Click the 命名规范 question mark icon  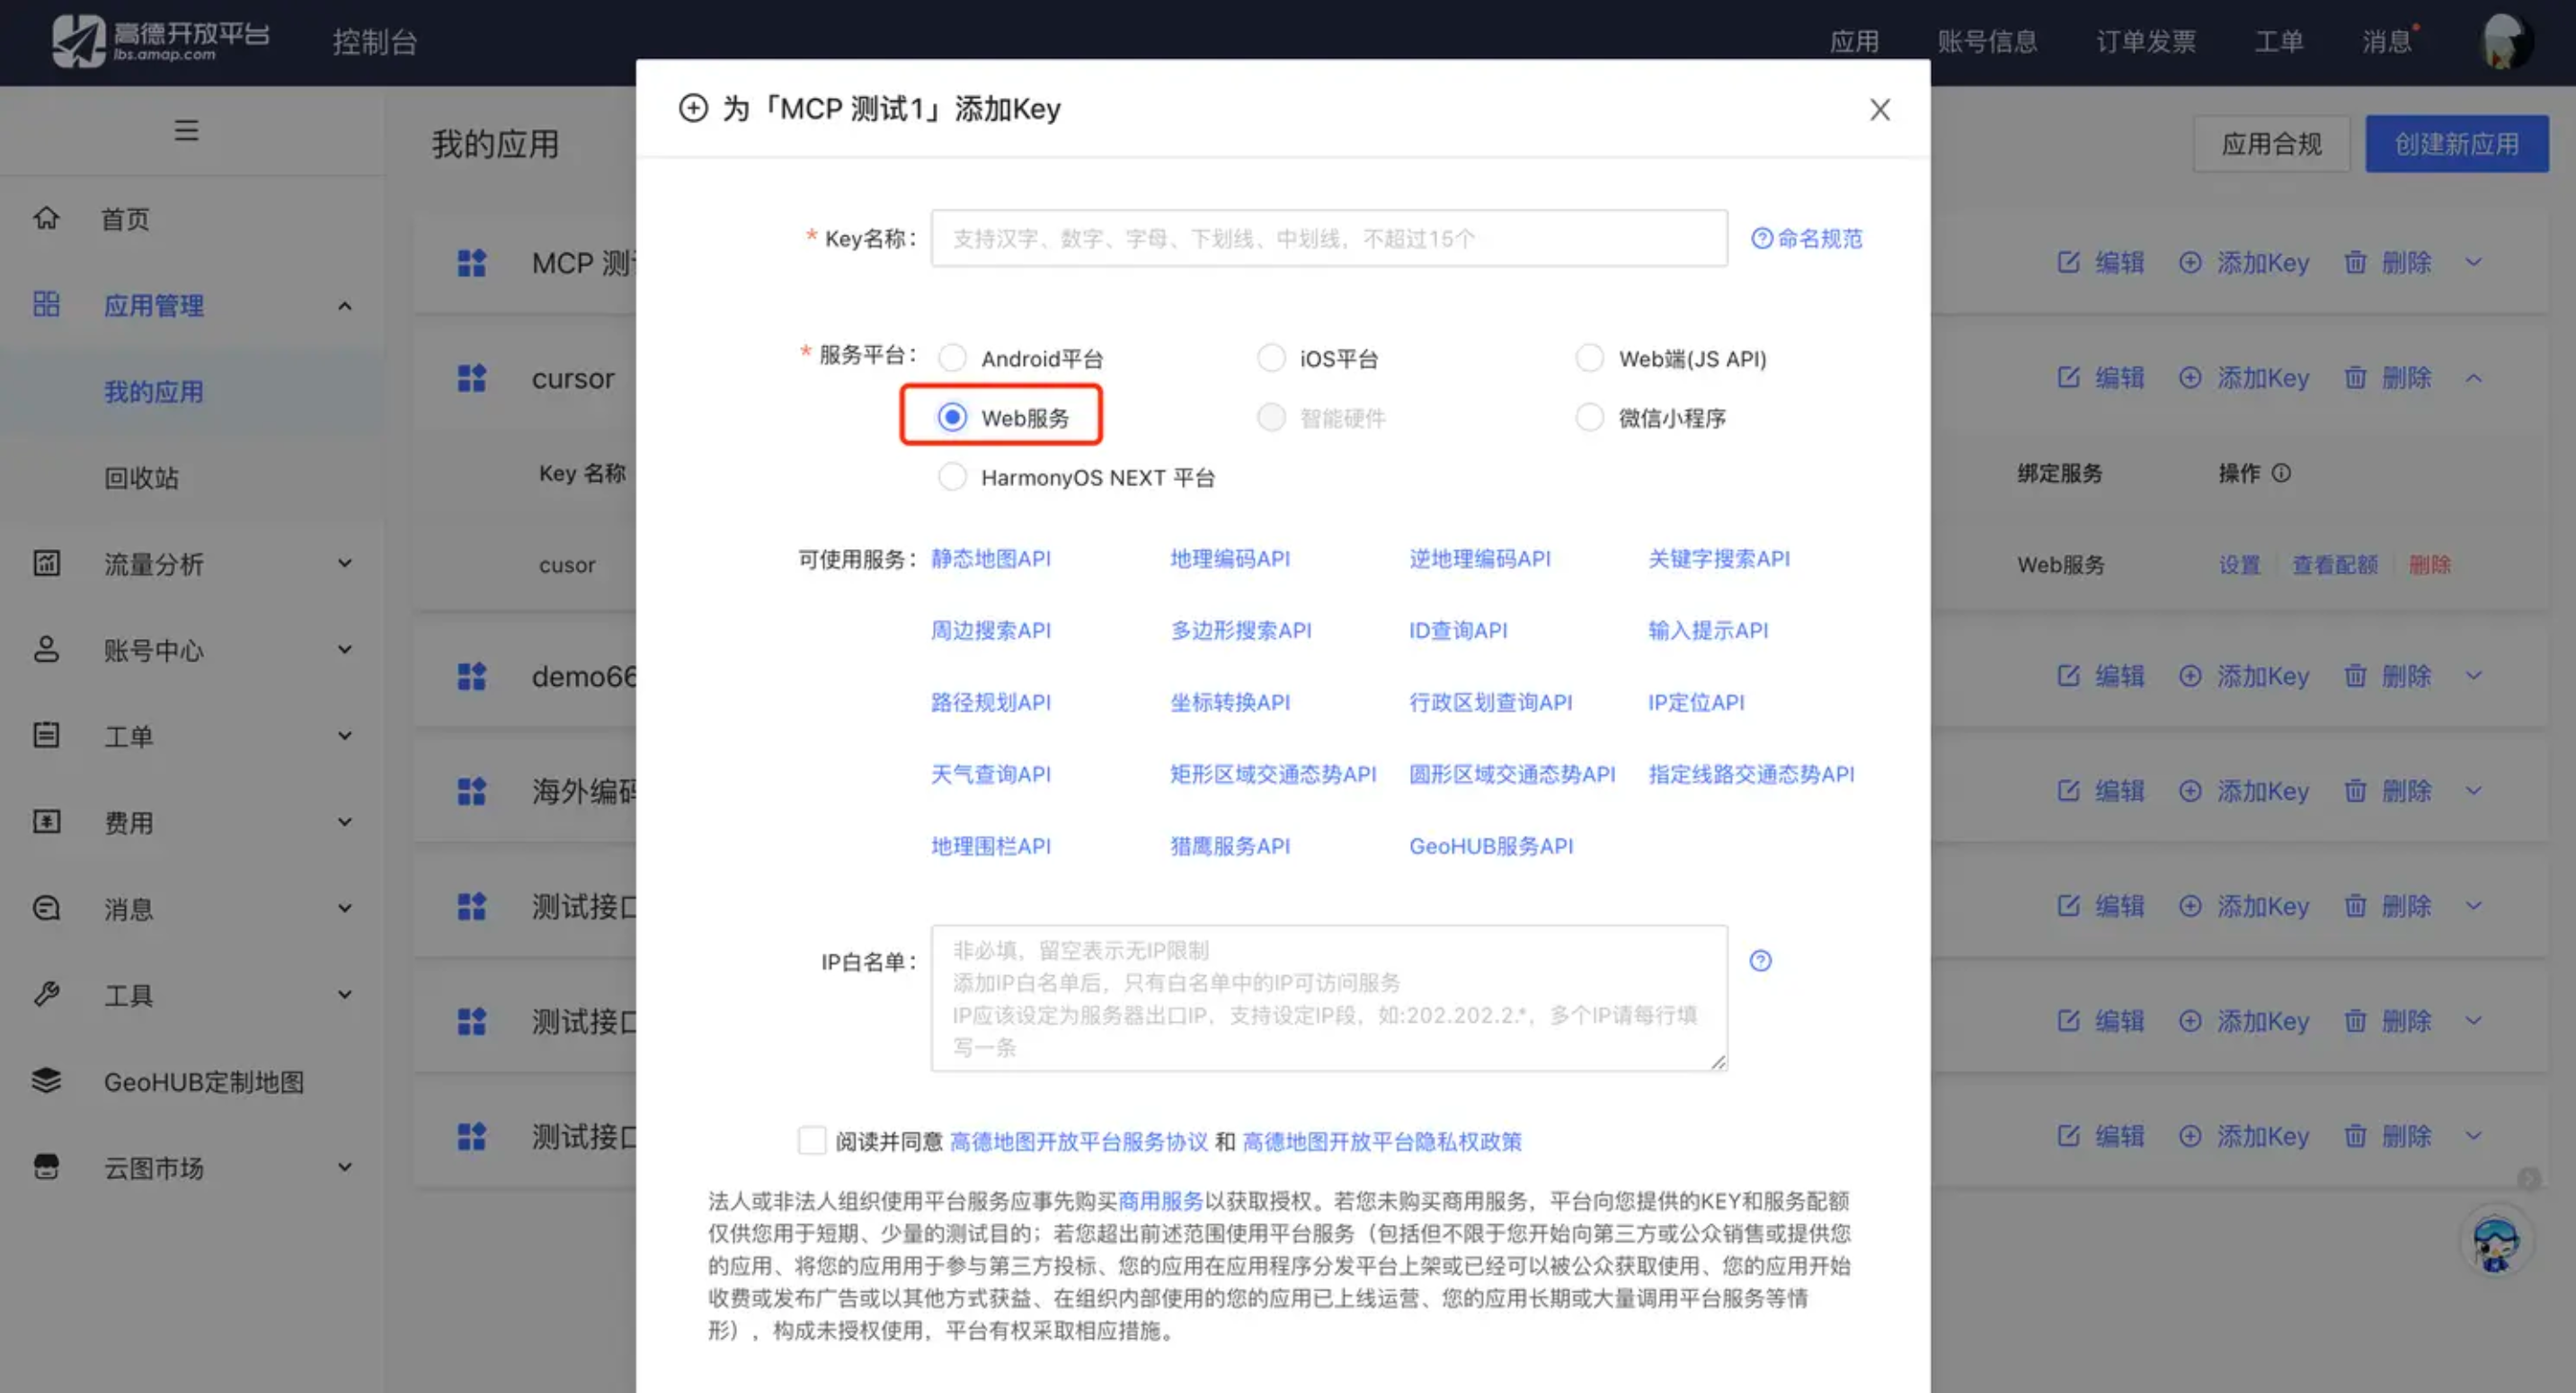pos(1762,238)
